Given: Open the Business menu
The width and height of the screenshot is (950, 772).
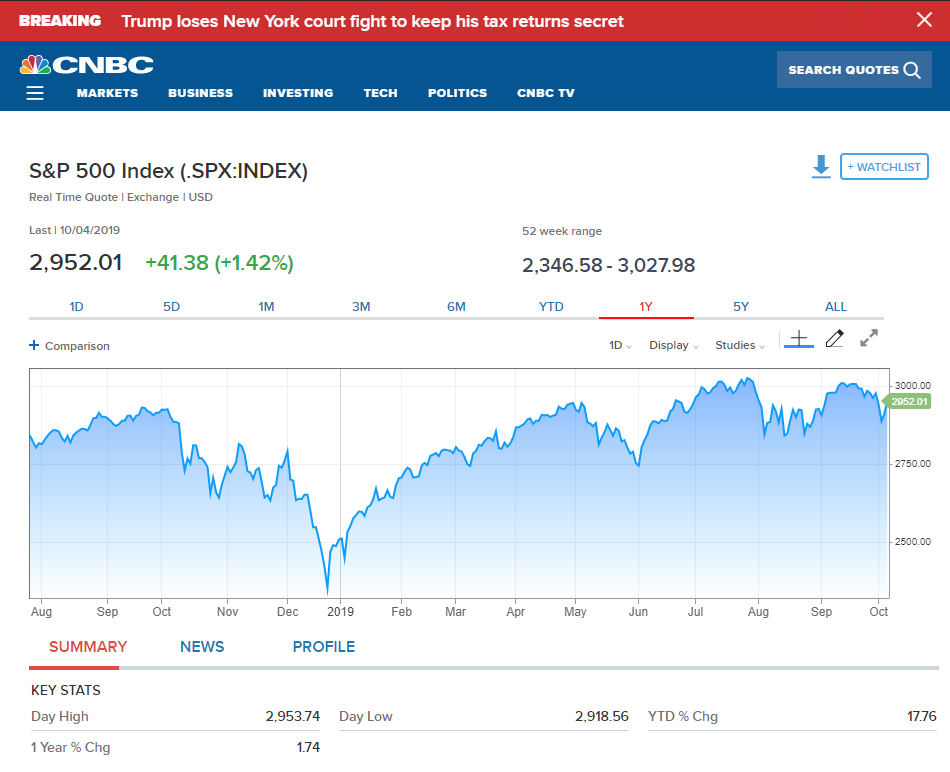Looking at the screenshot, I should click(201, 93).
